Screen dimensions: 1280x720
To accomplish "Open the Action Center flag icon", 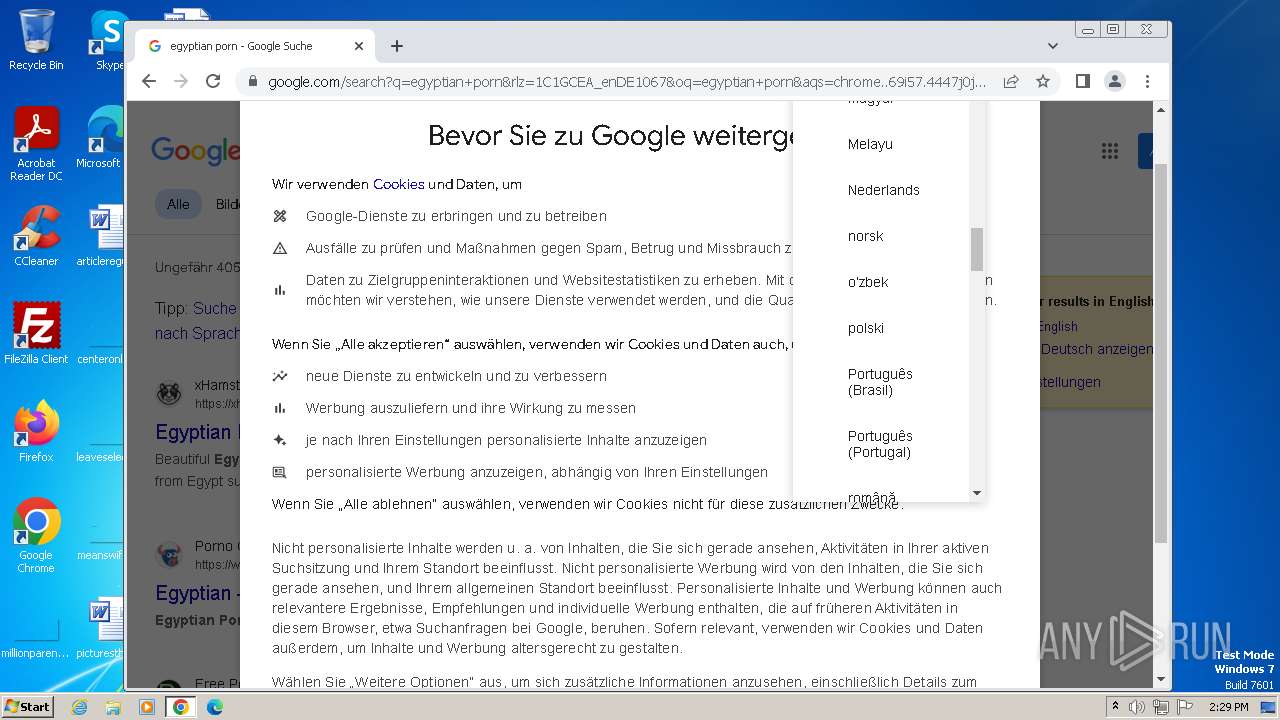I will click(x=1185, y=707).
